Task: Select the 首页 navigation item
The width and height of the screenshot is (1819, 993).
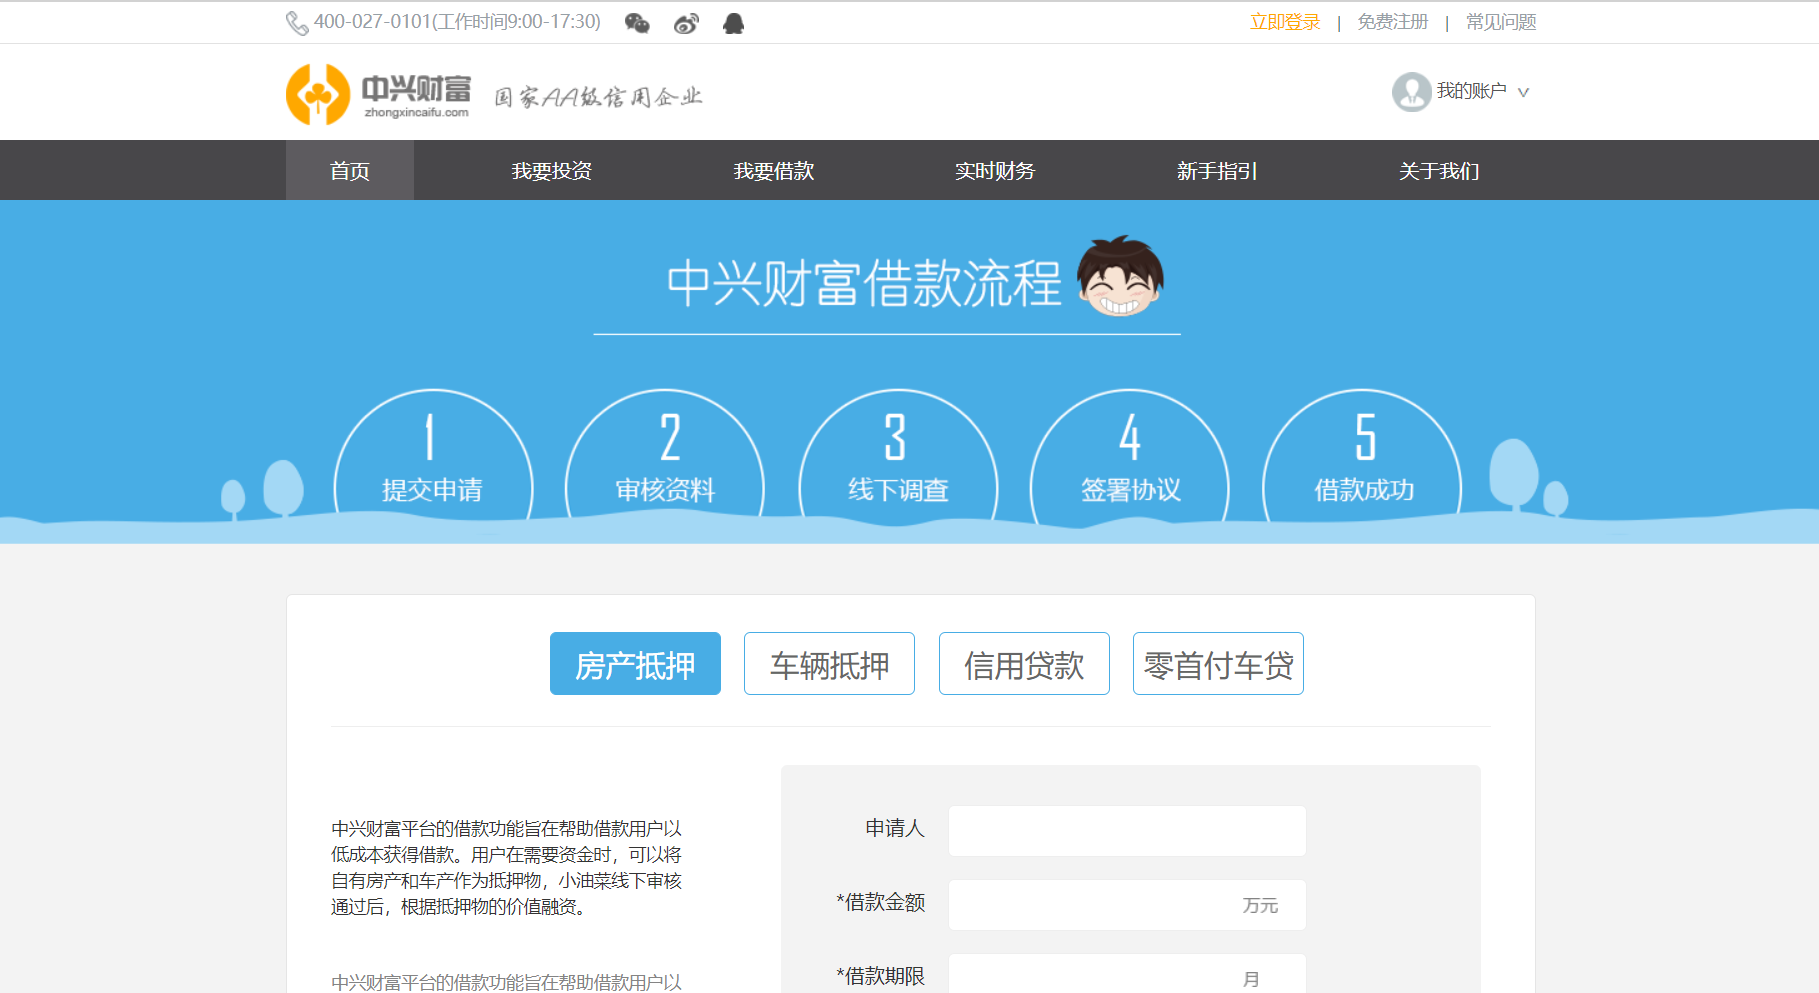Action: (350, 170)
